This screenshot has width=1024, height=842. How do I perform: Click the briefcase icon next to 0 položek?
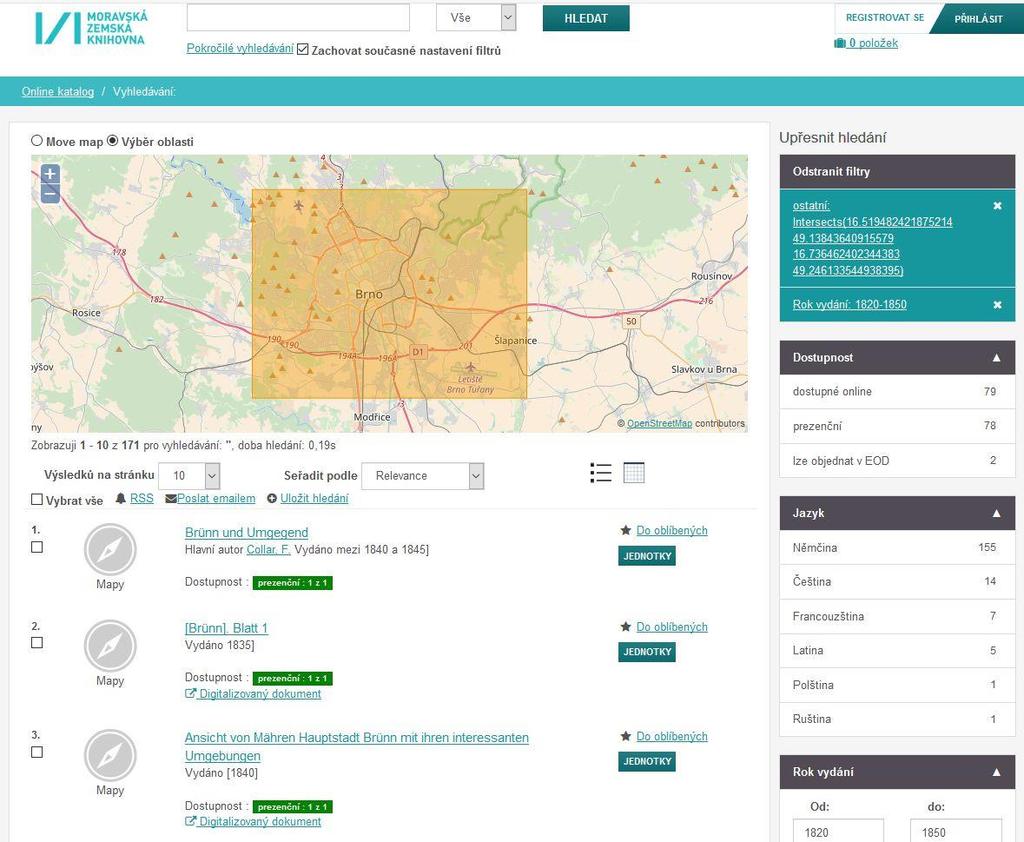click(x=840, y=43)
